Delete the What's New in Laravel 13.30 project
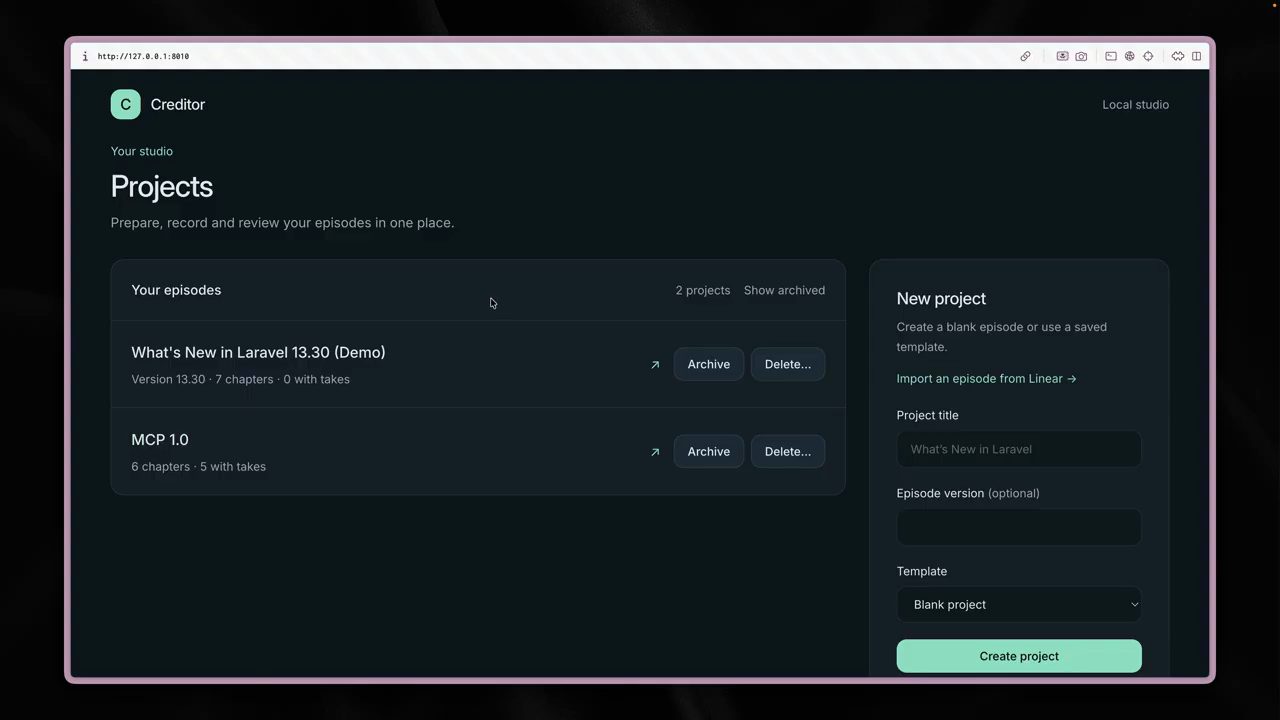 [x=788, y=364]
